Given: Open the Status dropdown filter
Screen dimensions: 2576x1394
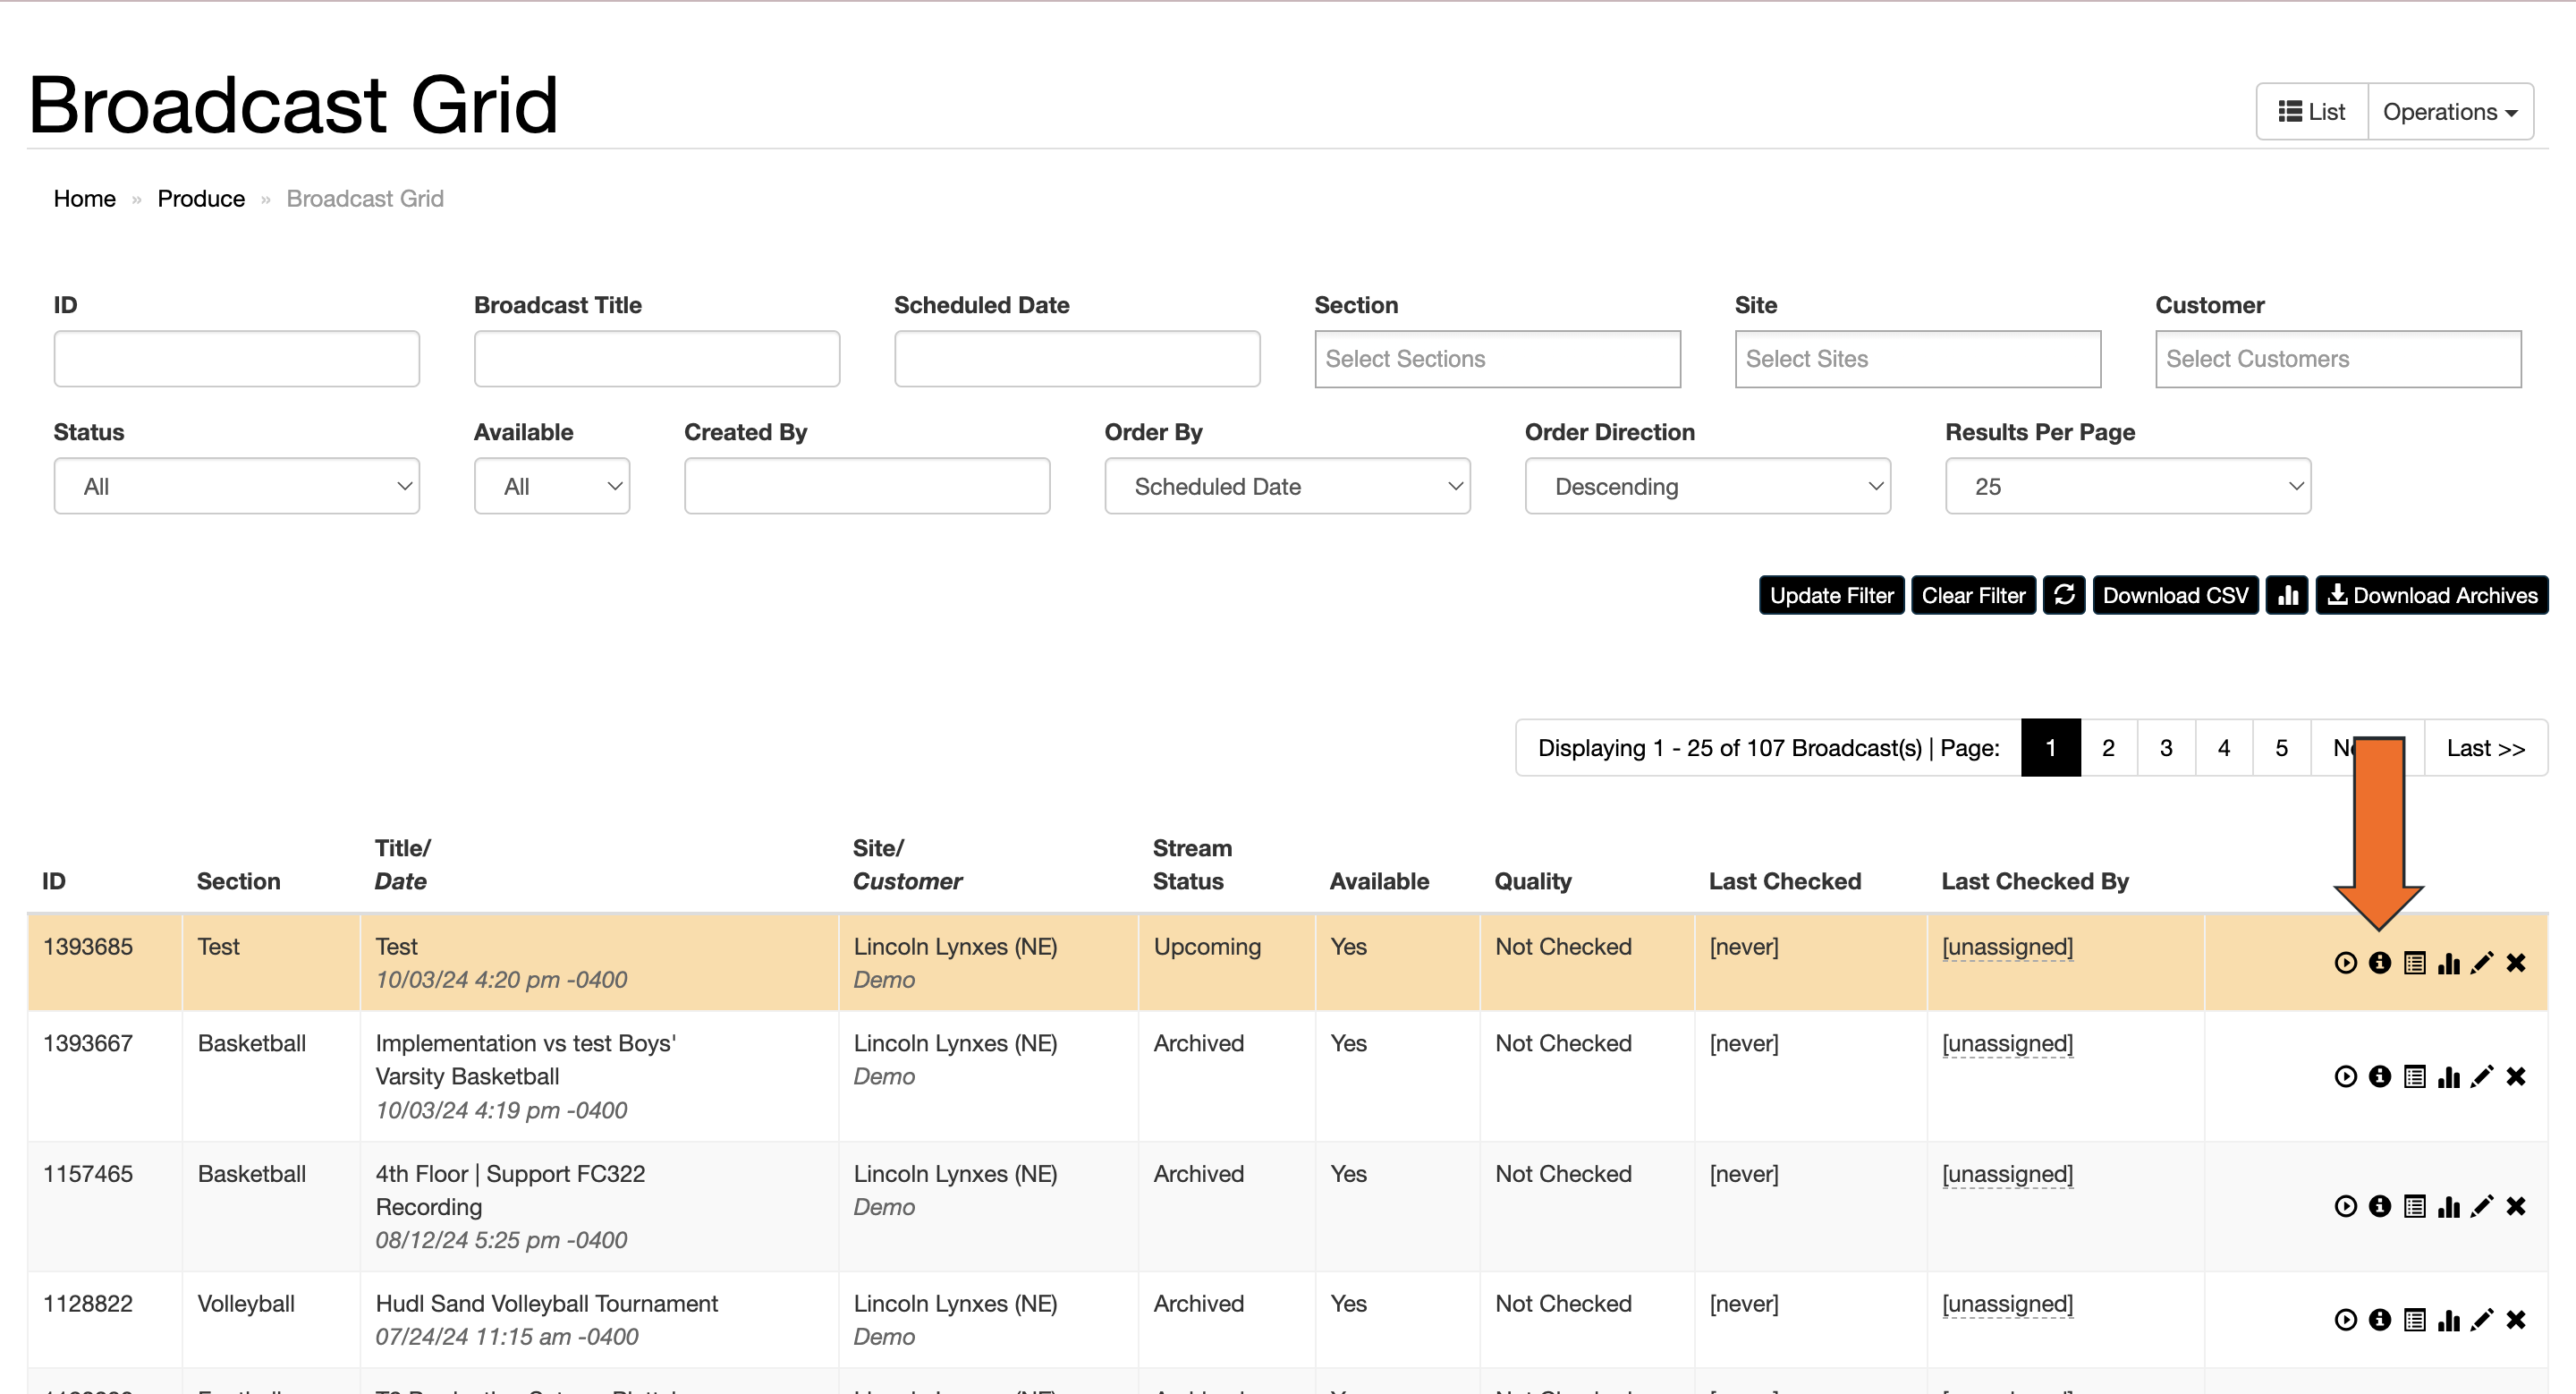Looking at the screenshot, I should pos(237,486).
